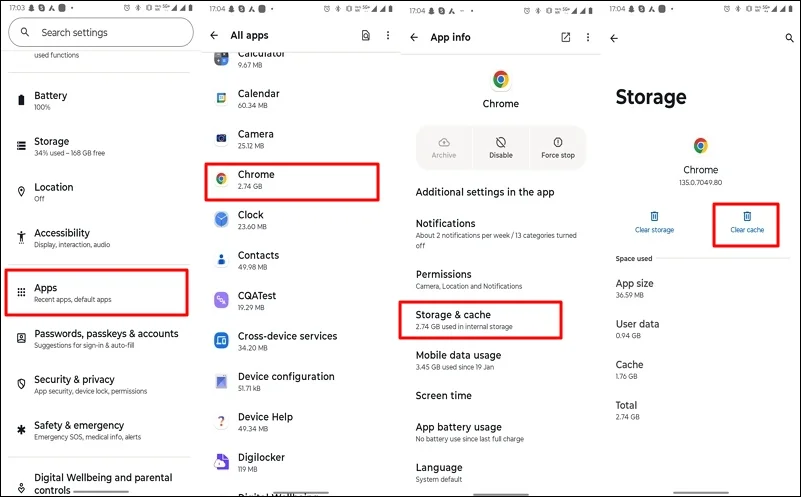This screenshot has width=801, height=497.
Task: Click the Passwords account icon
Action: coord(21,338)
